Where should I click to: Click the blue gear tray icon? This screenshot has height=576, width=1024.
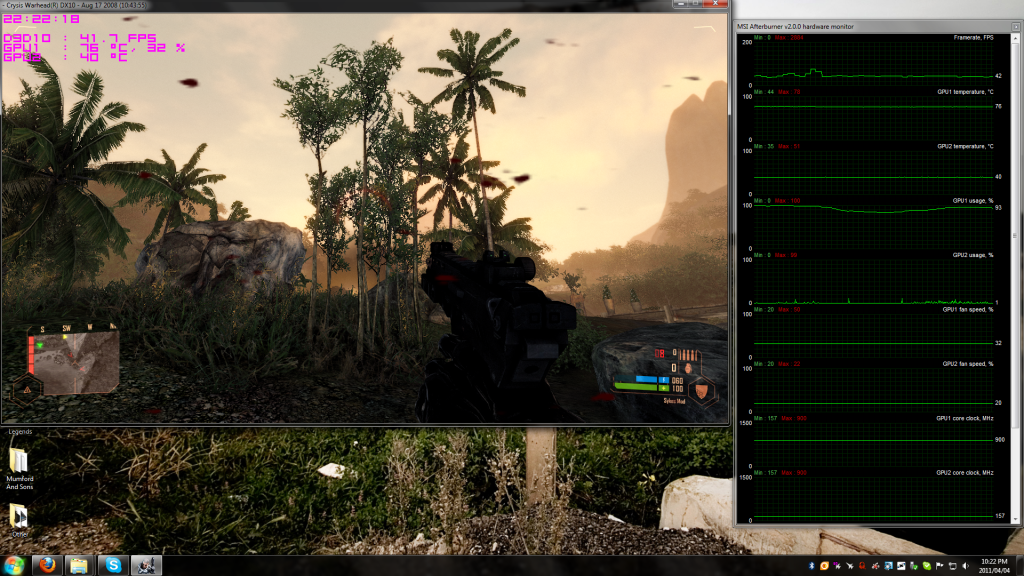coord(888,566)
